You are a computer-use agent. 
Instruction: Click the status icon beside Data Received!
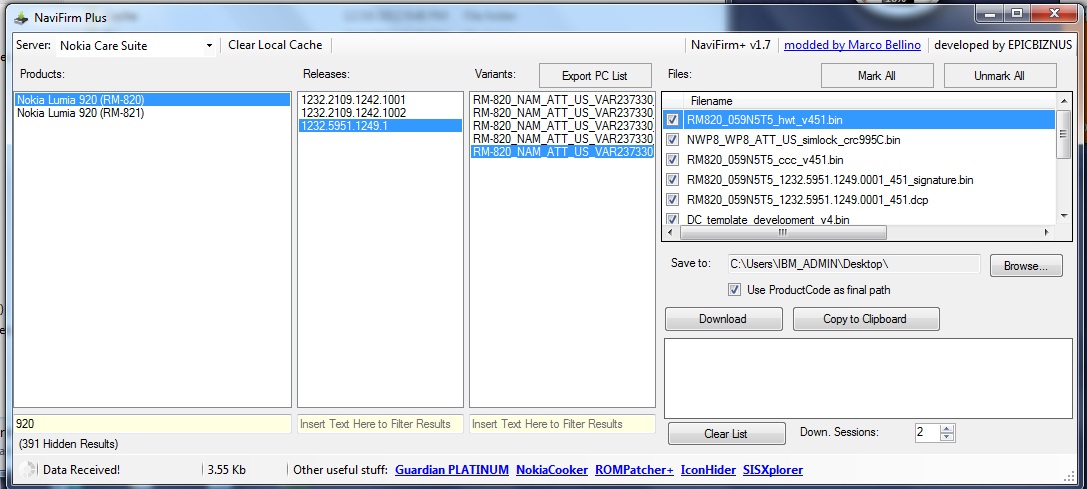[x=28, y=470]
